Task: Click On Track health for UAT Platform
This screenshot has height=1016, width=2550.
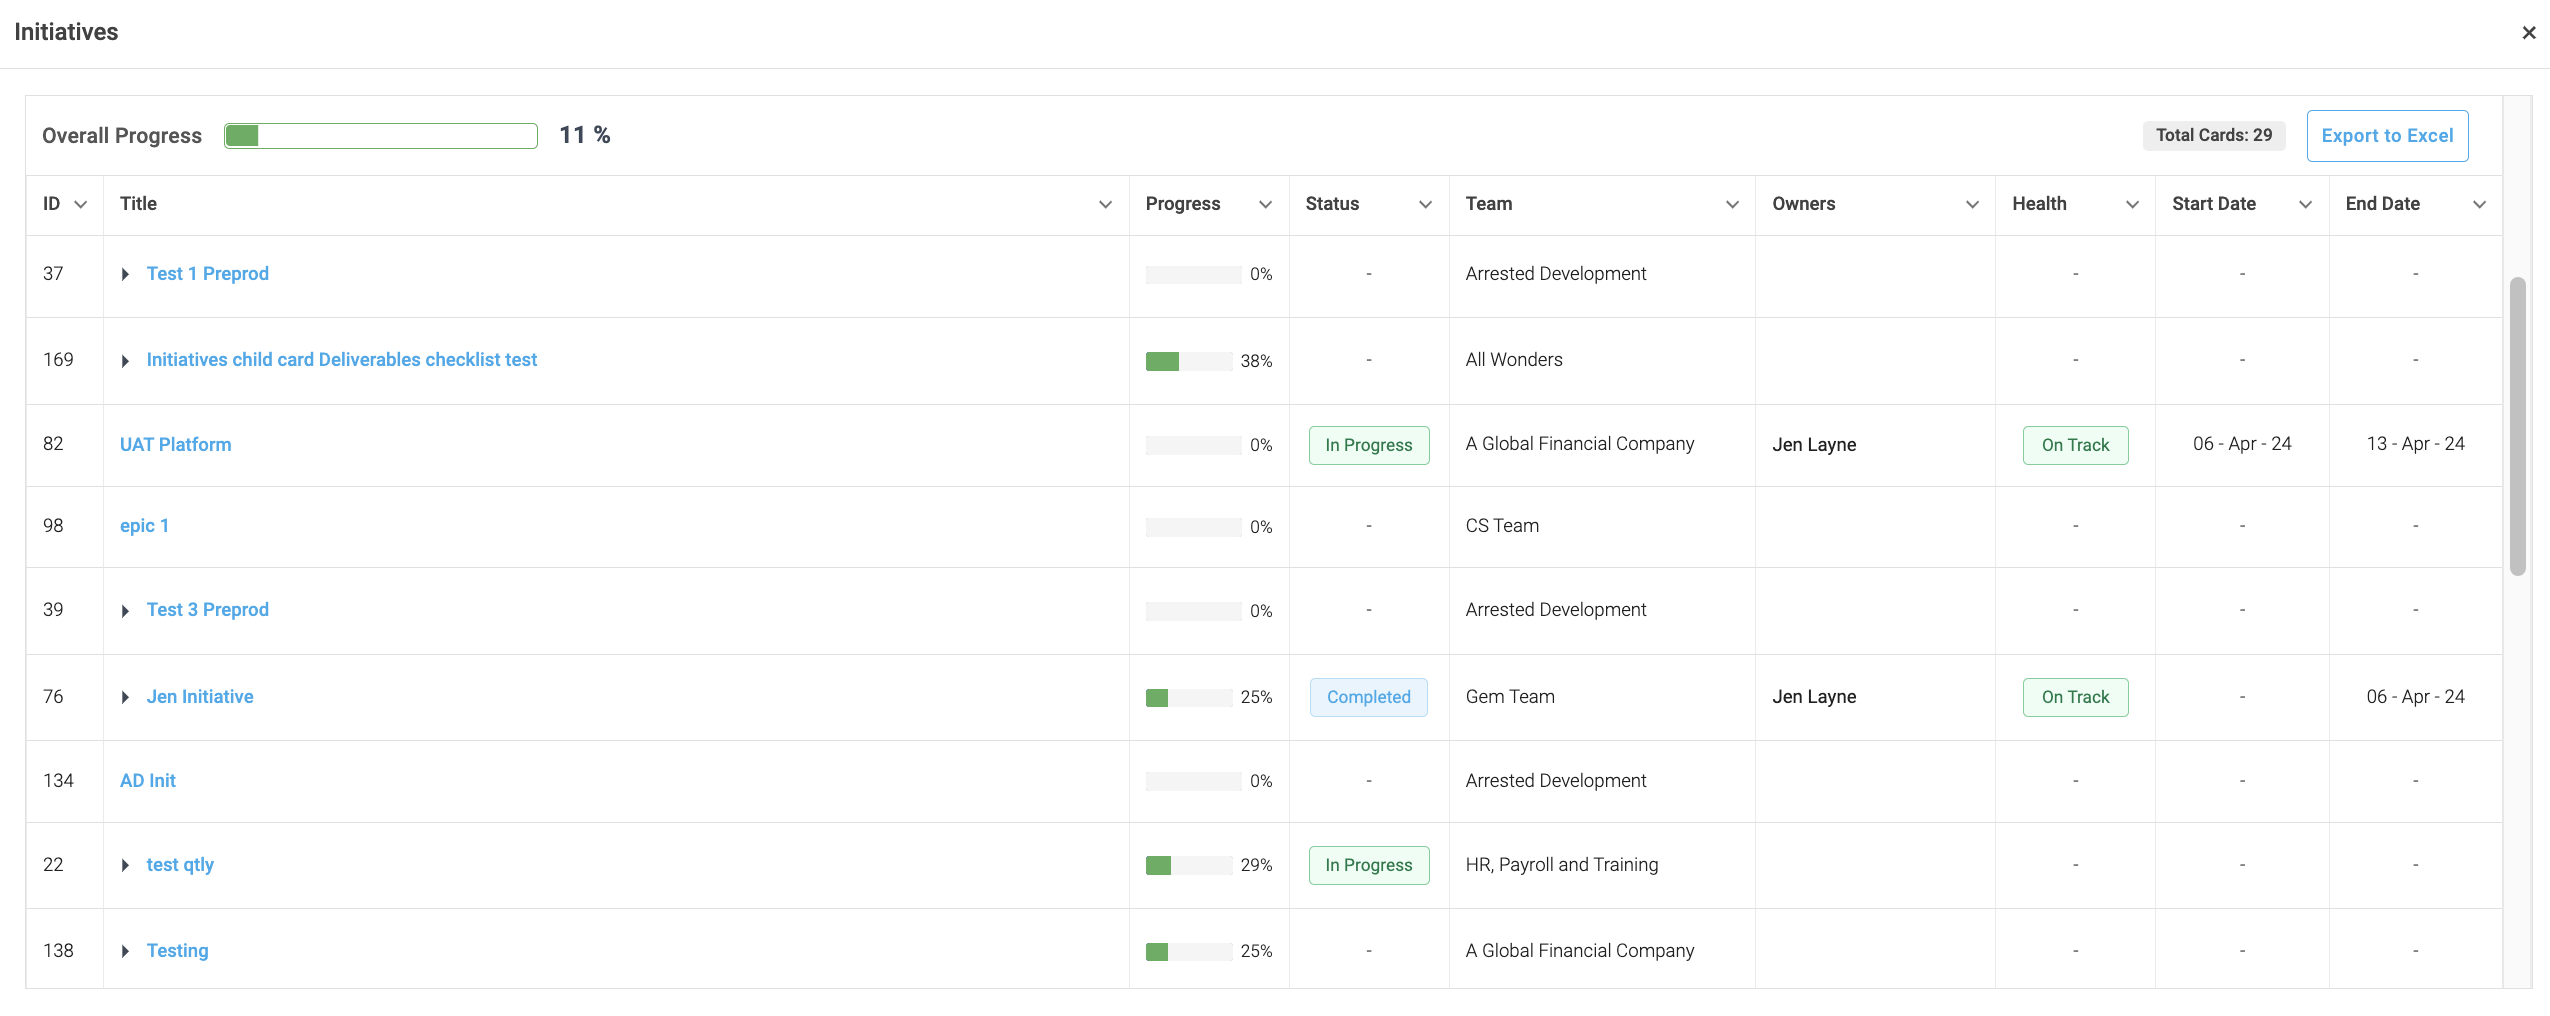Action: tap(2076, 445)
